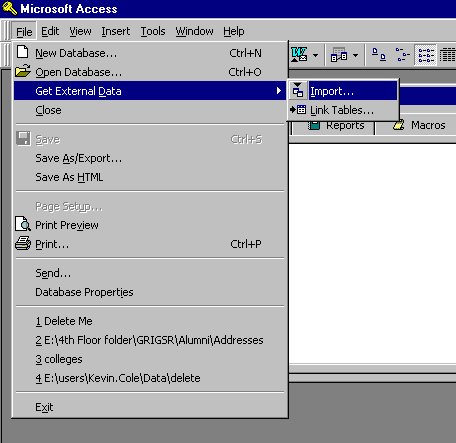Open the Tools menu
The image size is (456, 443).
point(153,31)
